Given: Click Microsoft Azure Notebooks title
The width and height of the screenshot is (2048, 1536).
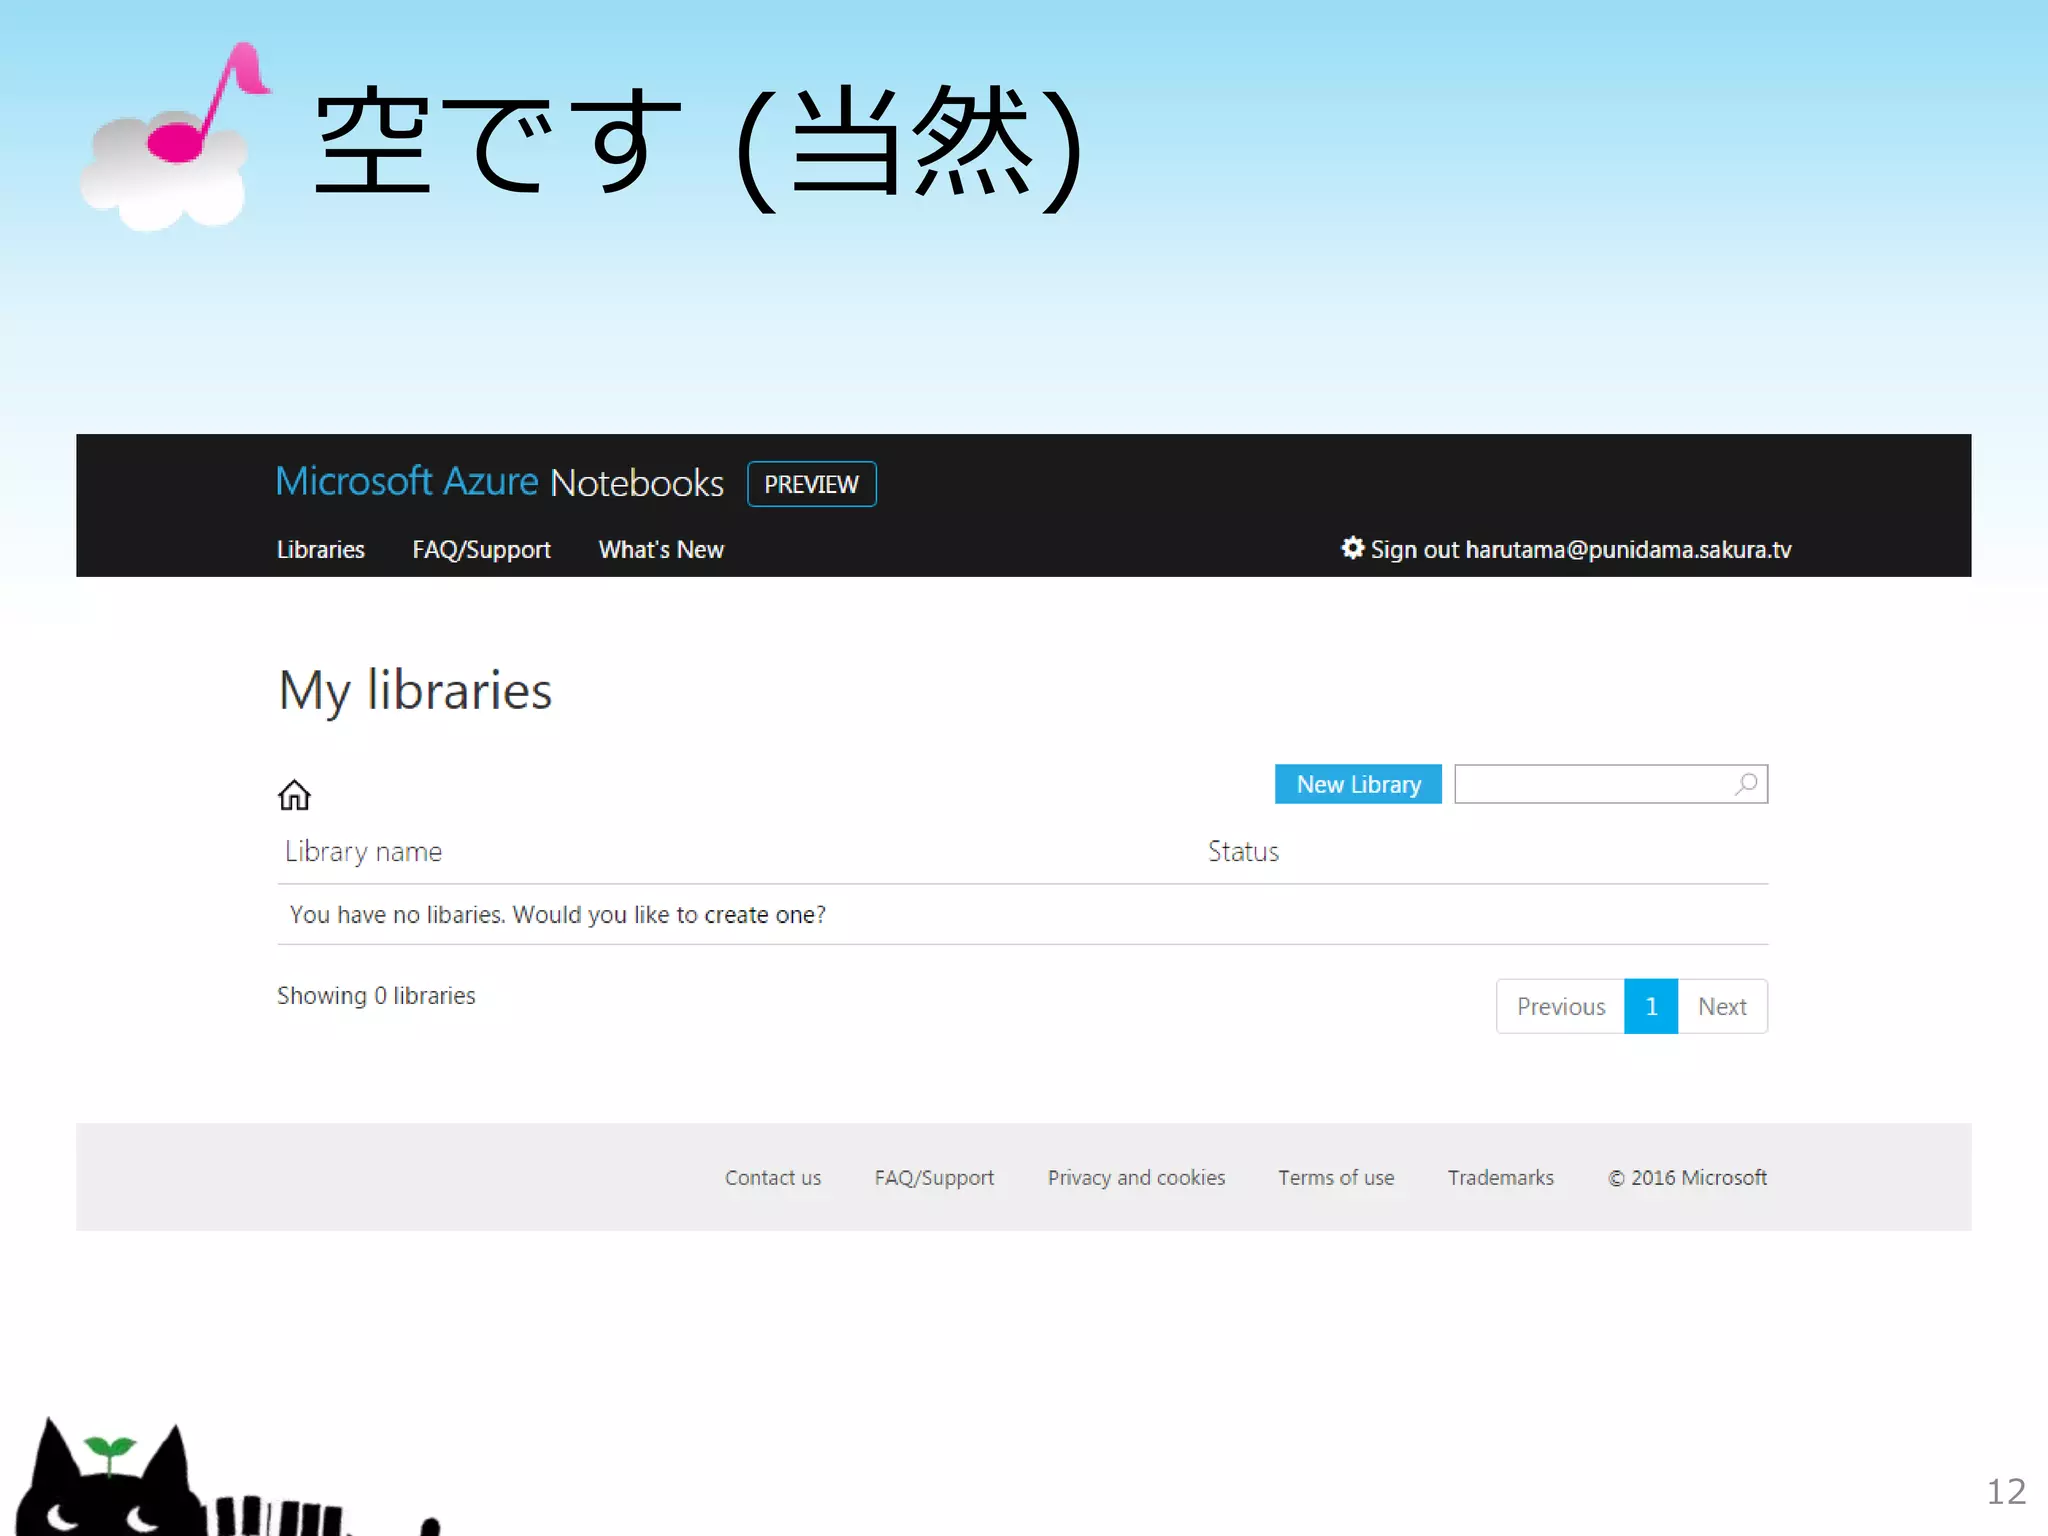Looking at the screenshot, I should point(499,482).
